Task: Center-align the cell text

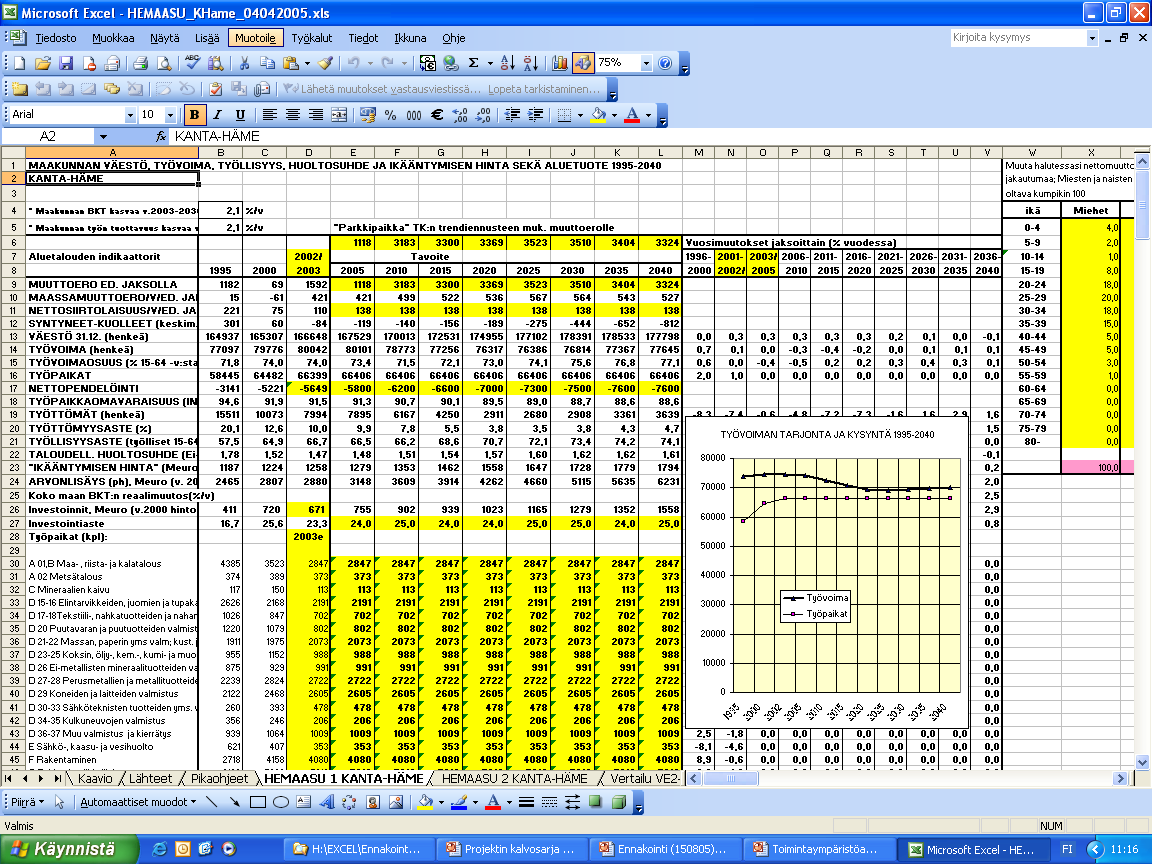Action: click(x=293, y=115)
